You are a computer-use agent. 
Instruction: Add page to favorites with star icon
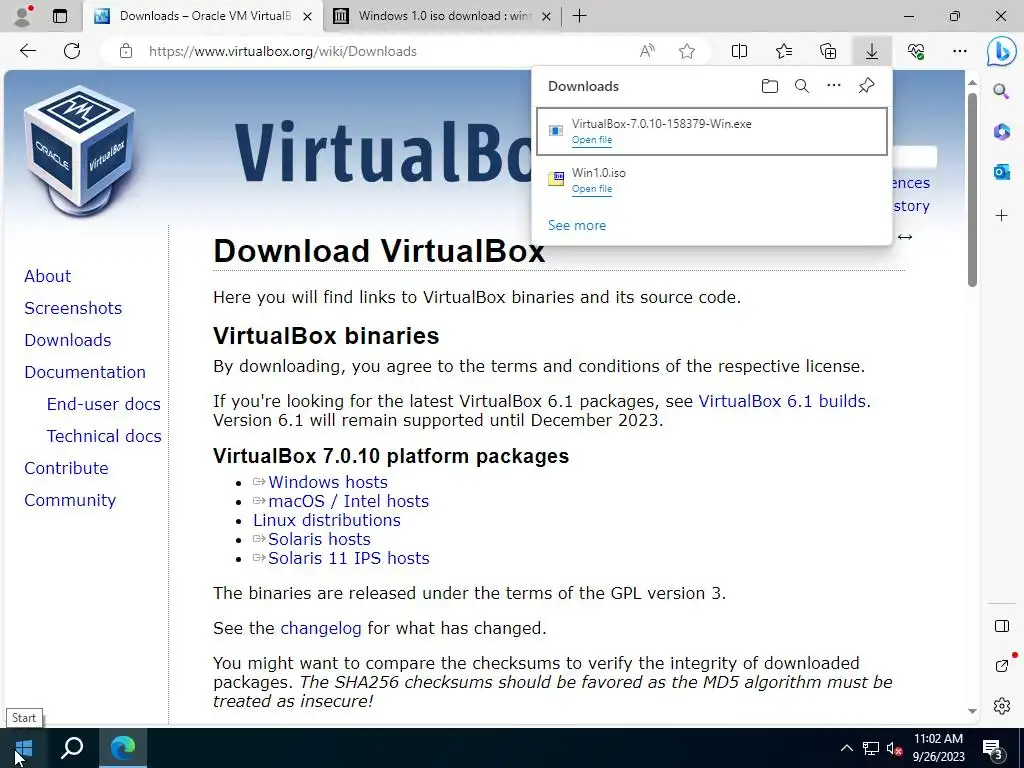[687, 51]
